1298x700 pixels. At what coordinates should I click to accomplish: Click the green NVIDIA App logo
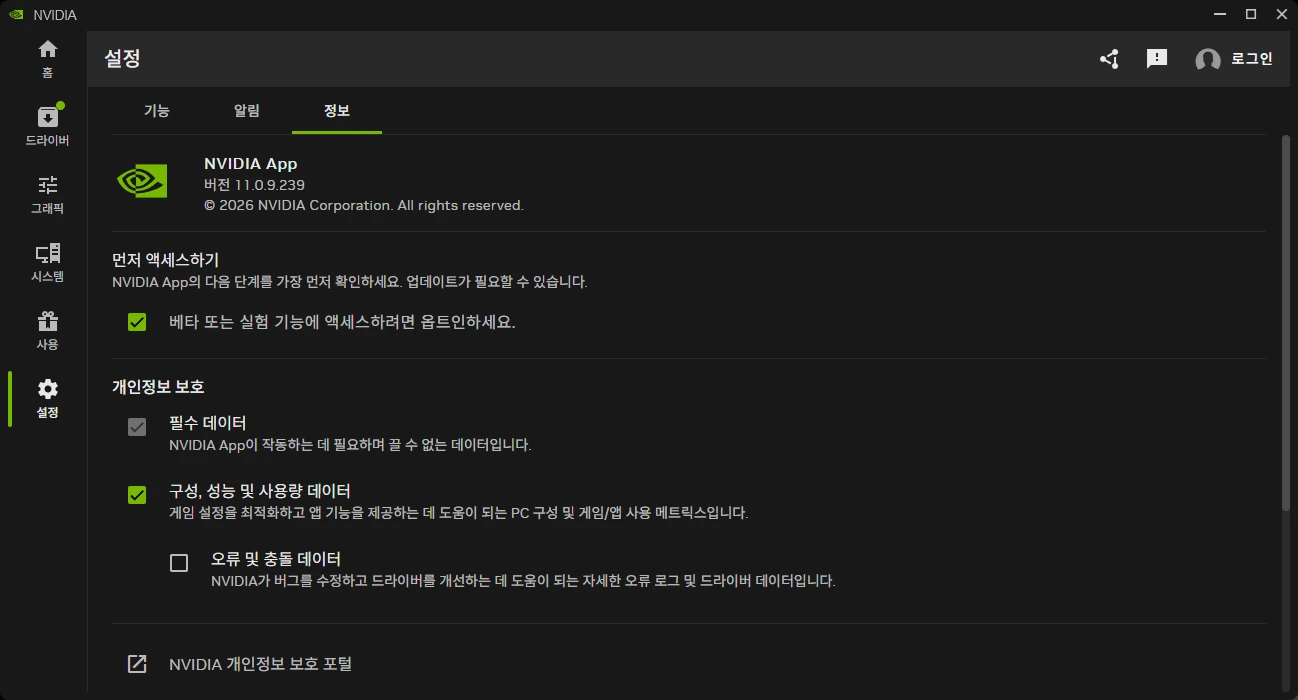tap(142, 181)
